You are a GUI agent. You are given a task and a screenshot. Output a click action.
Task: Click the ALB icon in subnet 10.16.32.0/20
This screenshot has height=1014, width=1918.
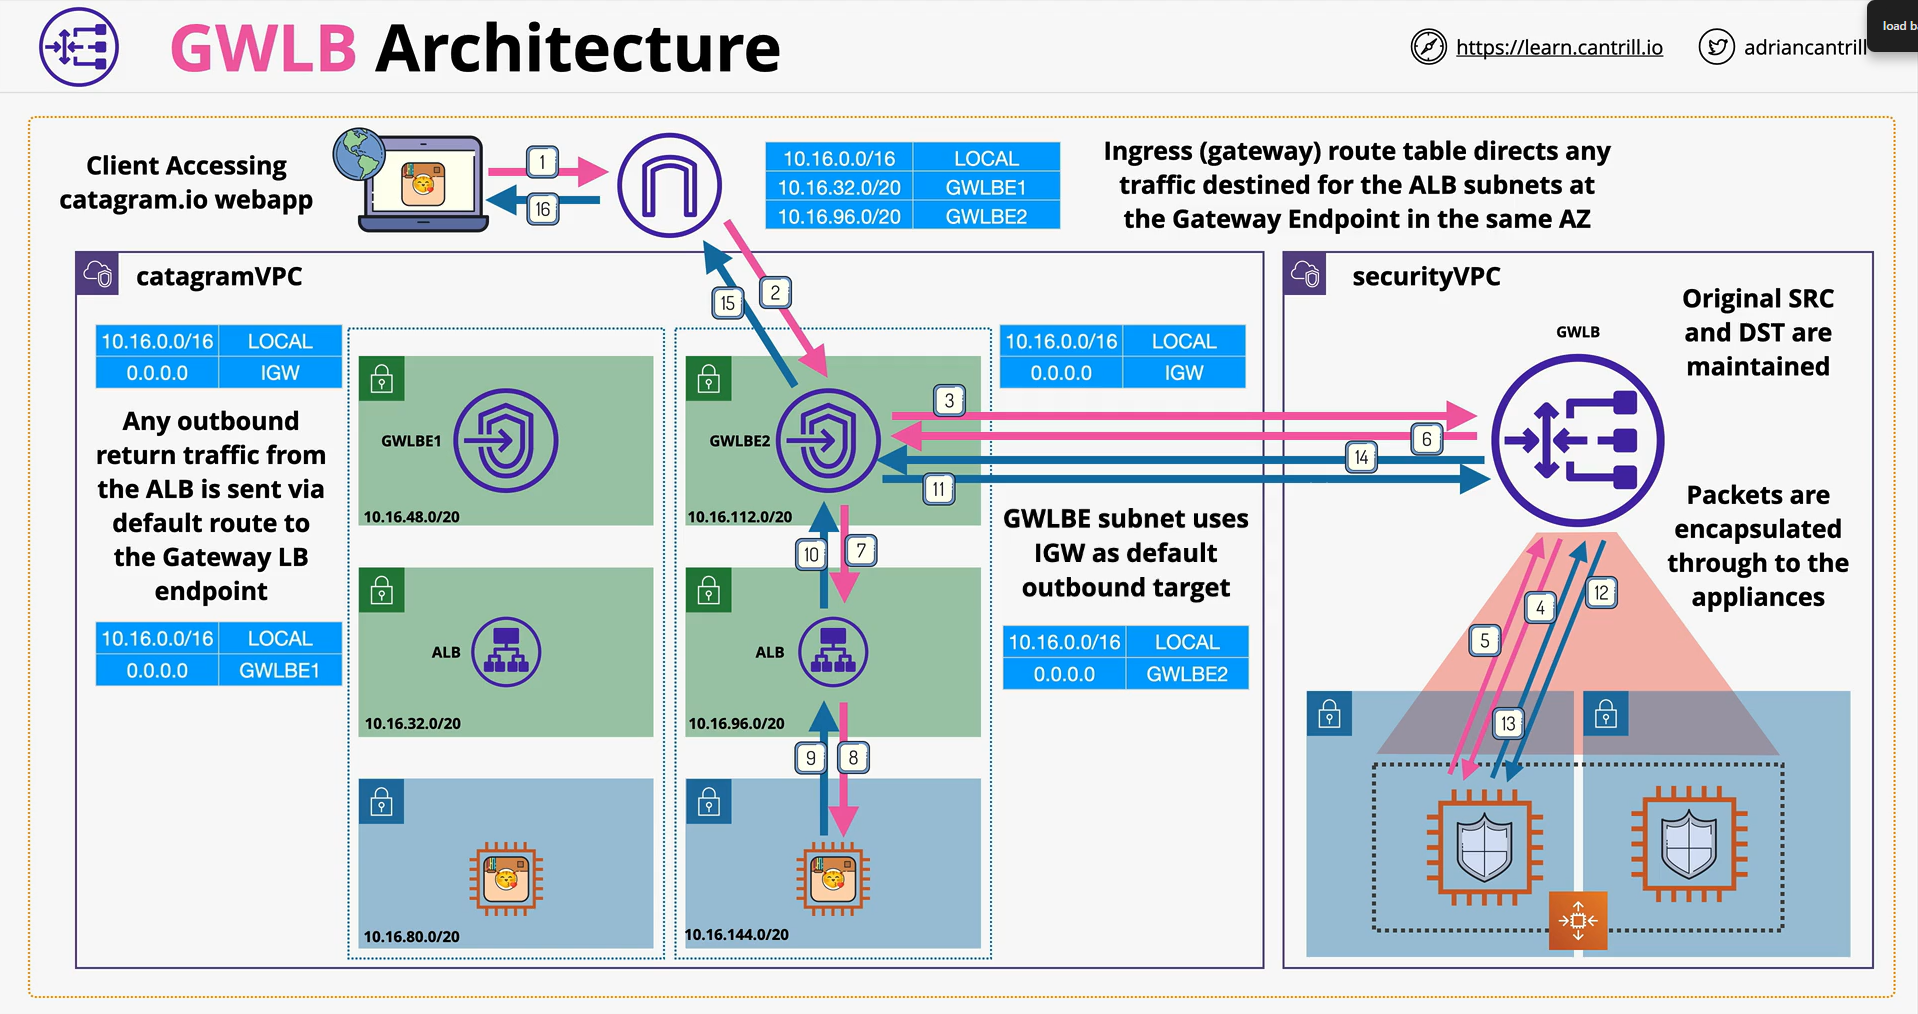pyautogui.click(x=506, y=652)
